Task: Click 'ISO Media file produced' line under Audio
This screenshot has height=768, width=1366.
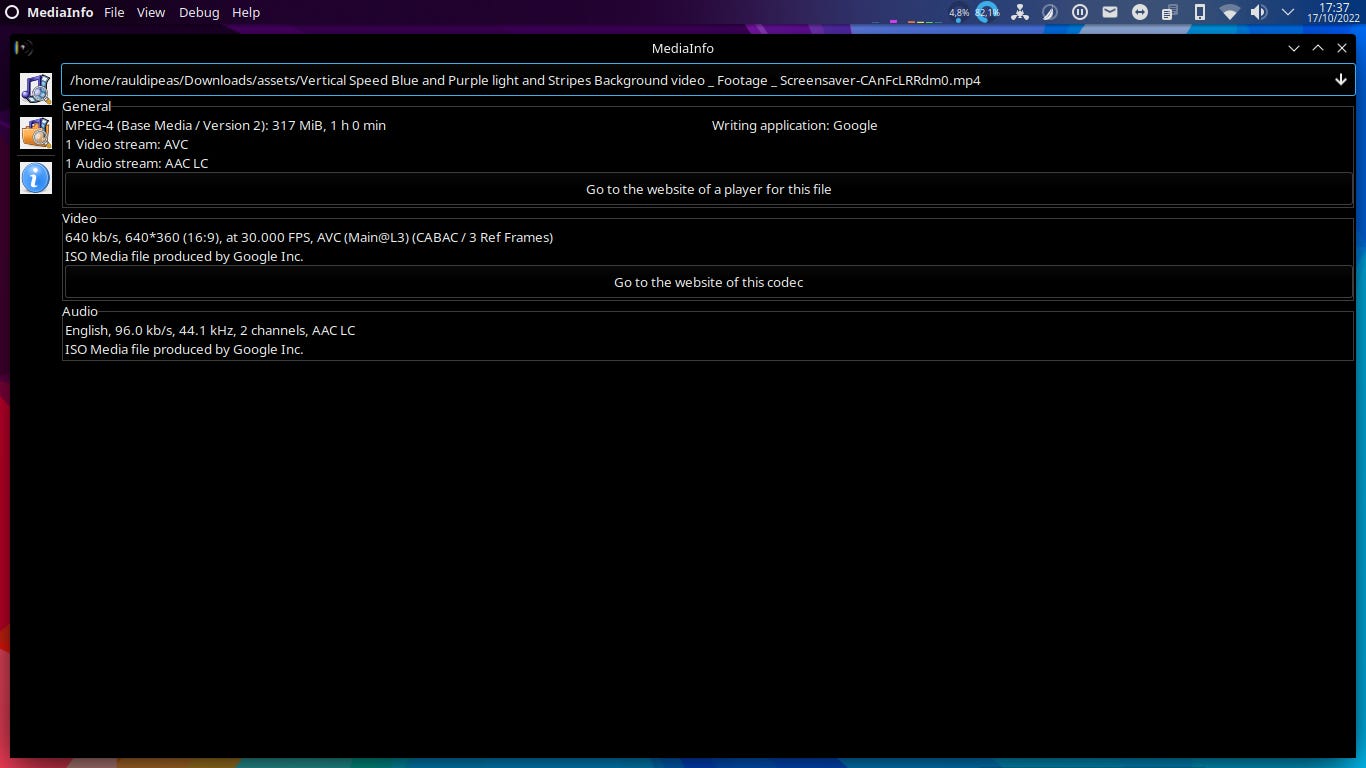Action: coord(184,349)
